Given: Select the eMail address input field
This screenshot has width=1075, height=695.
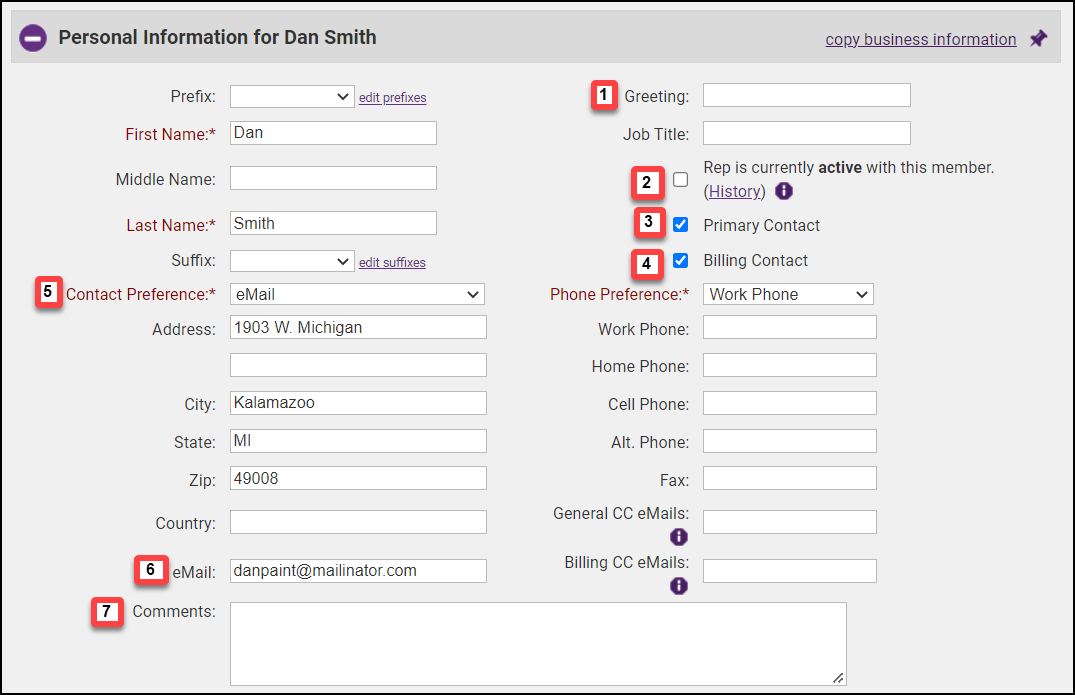Looking at the screenshot, I should pyautogui.click(x=358, y=570).
